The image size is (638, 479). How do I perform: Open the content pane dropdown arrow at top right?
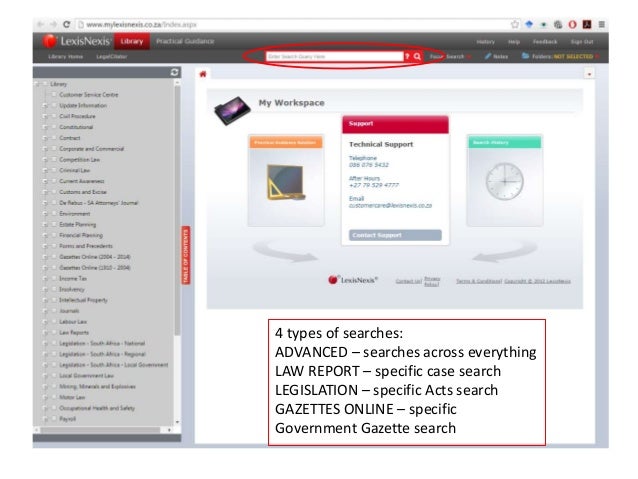pos(589,74)
